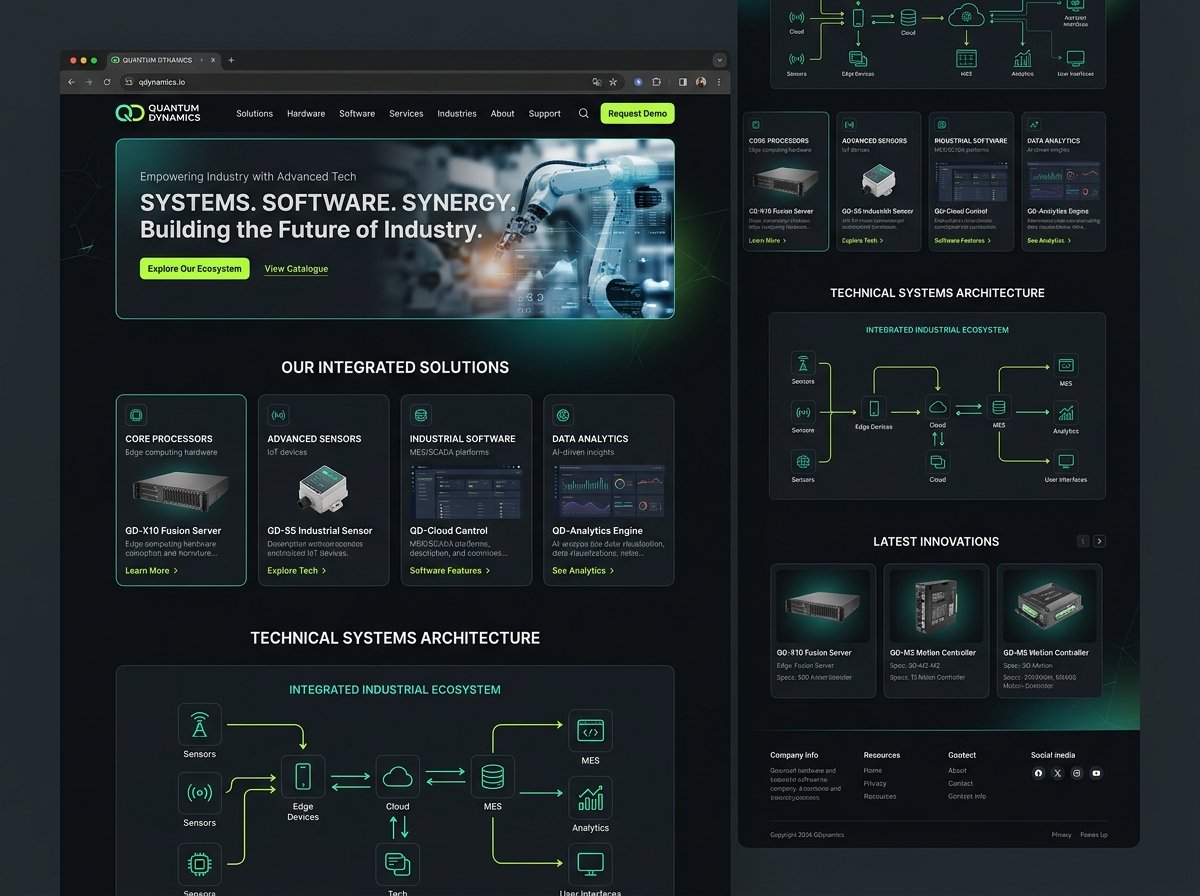
Task: Click Industrial Software database icon in browser window
Action: coord(421,415)
